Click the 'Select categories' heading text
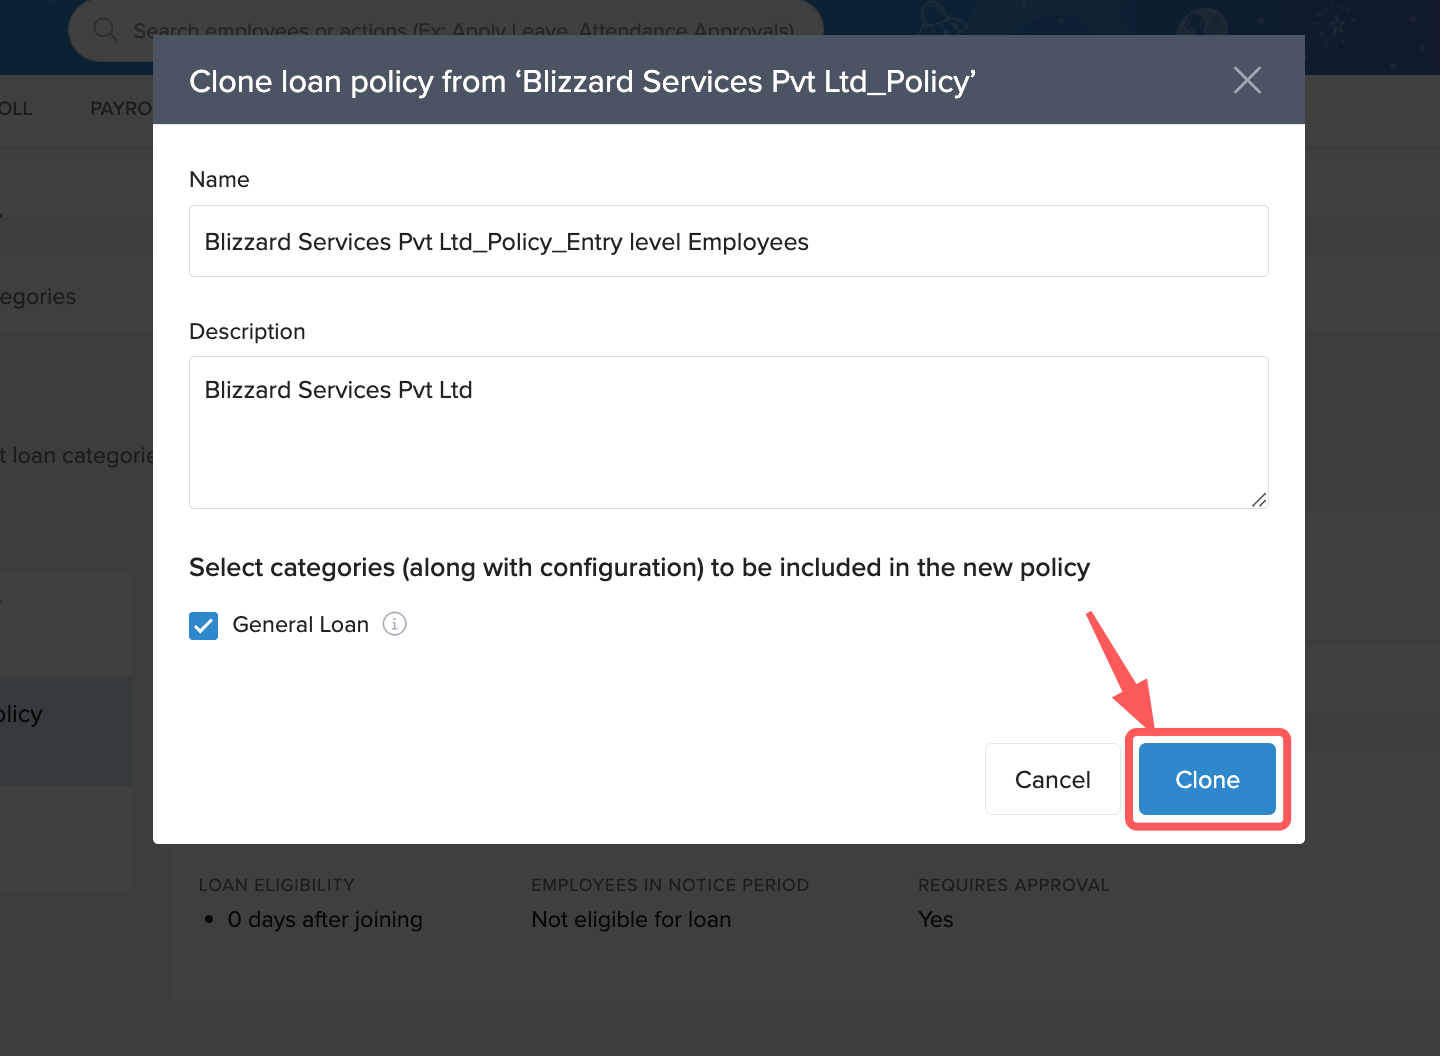Screen dimensions: 1440x1056 pos(638,567)
